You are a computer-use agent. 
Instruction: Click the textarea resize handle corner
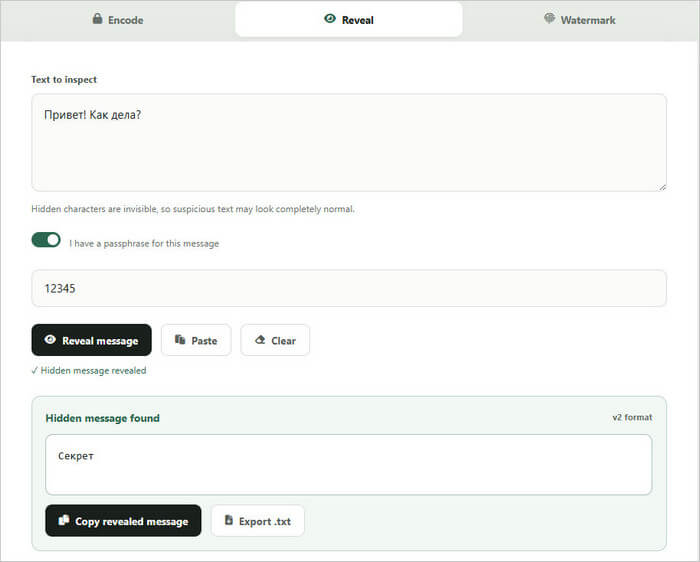tap(662, 187)
